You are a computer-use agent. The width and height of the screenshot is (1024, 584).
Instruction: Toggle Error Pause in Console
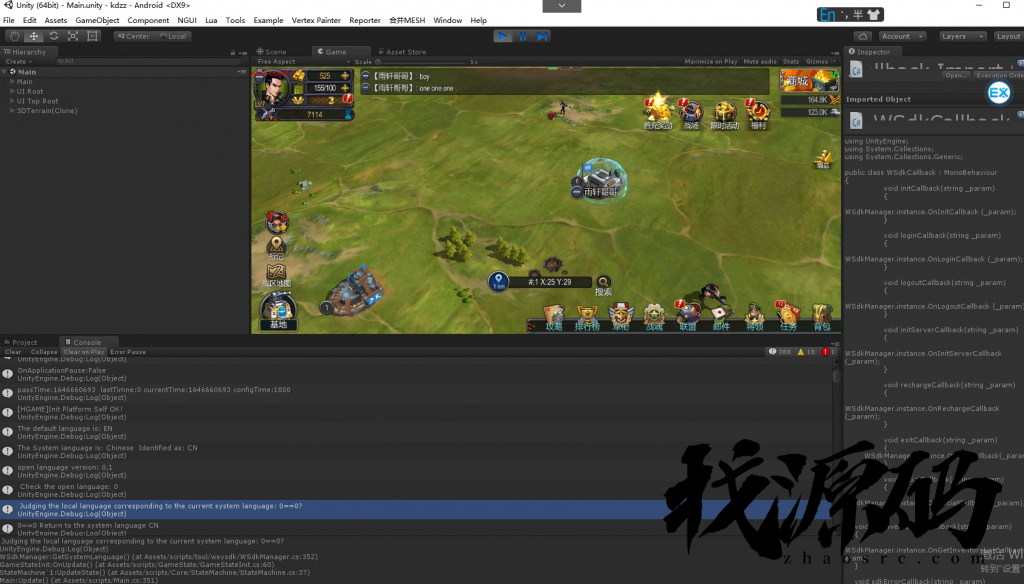coord(128,352)
